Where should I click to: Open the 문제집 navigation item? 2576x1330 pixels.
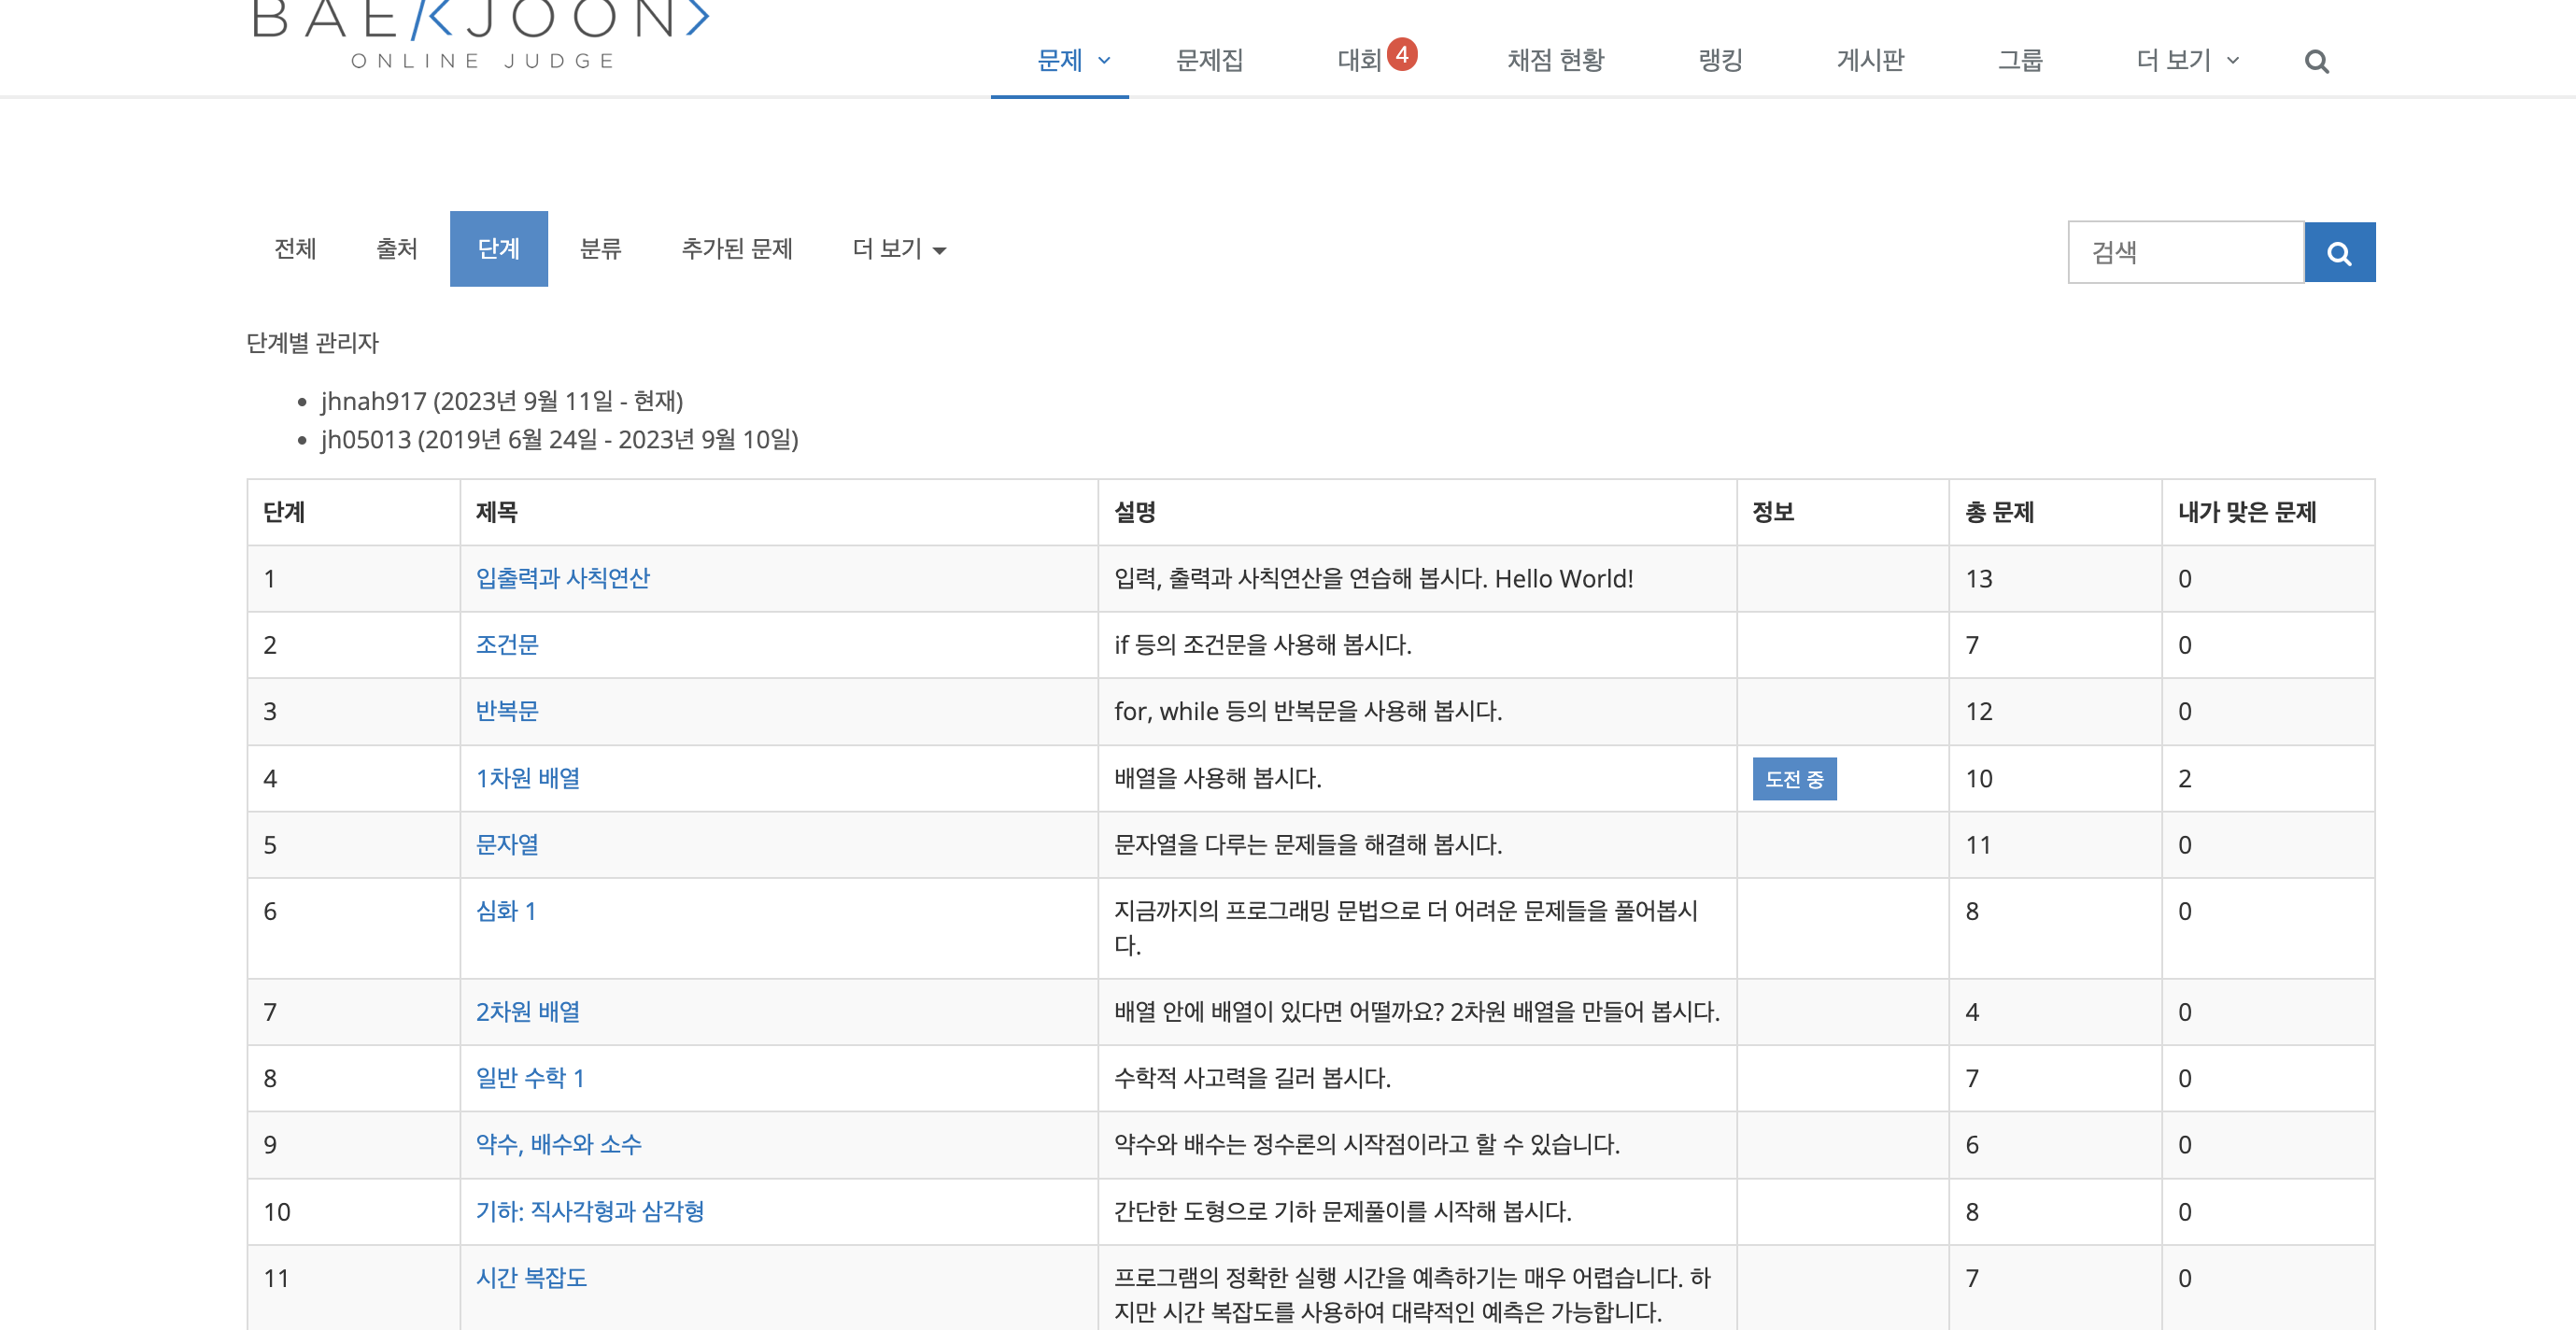coord(1209,61)
